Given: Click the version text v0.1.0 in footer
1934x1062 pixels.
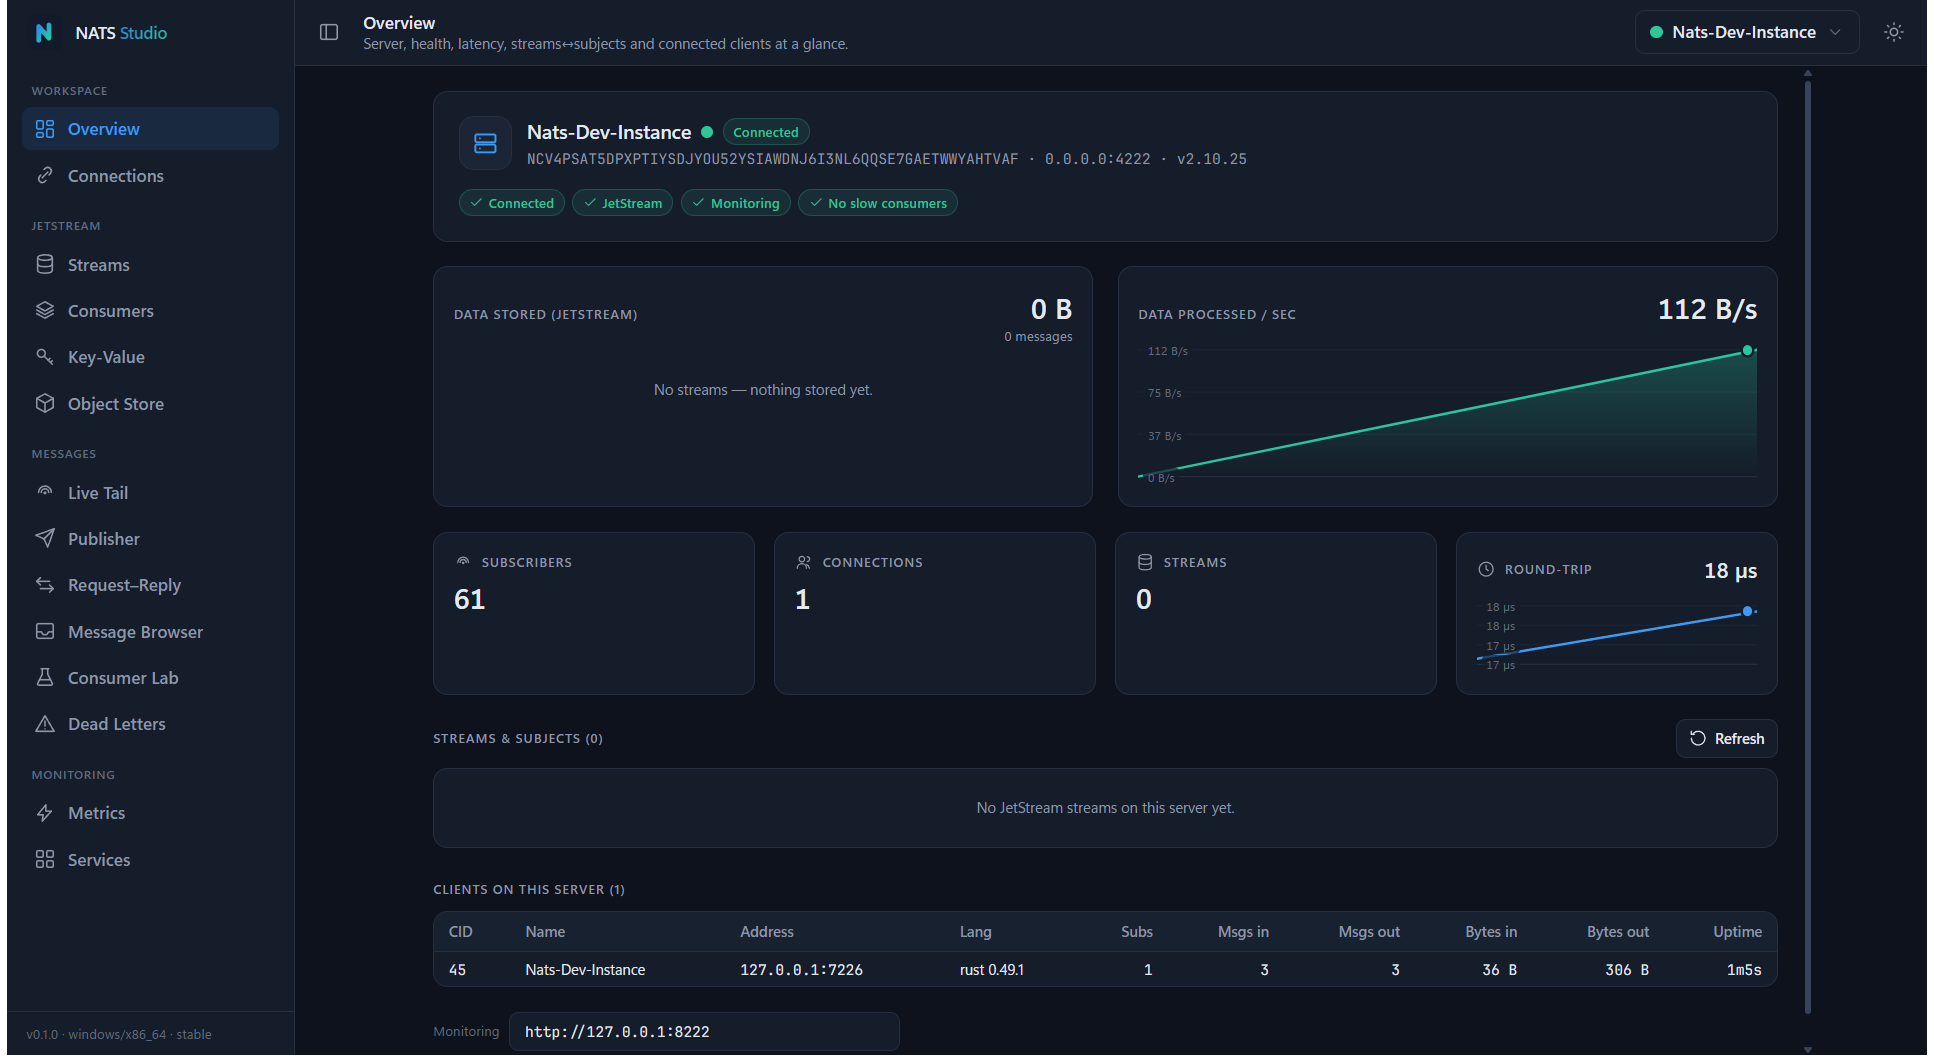Looking at the screenshot, I should tap(42, 1035).
